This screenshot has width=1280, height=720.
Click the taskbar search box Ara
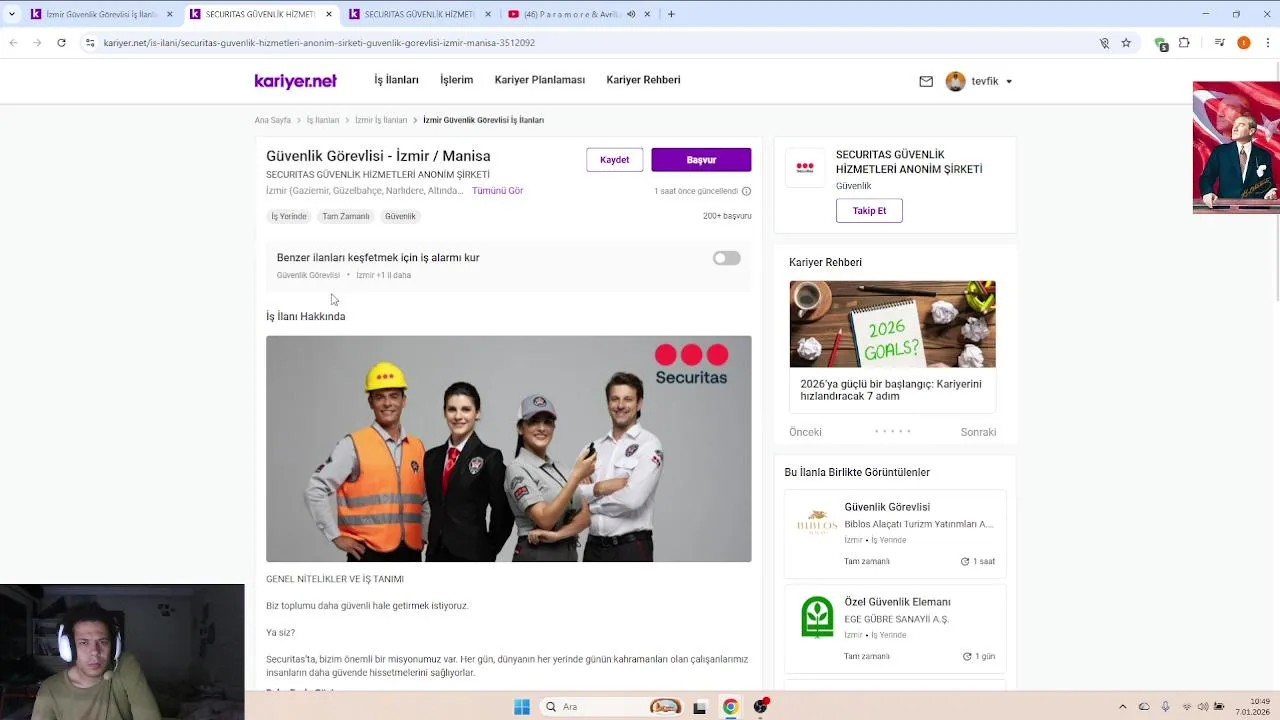point(612,707)
